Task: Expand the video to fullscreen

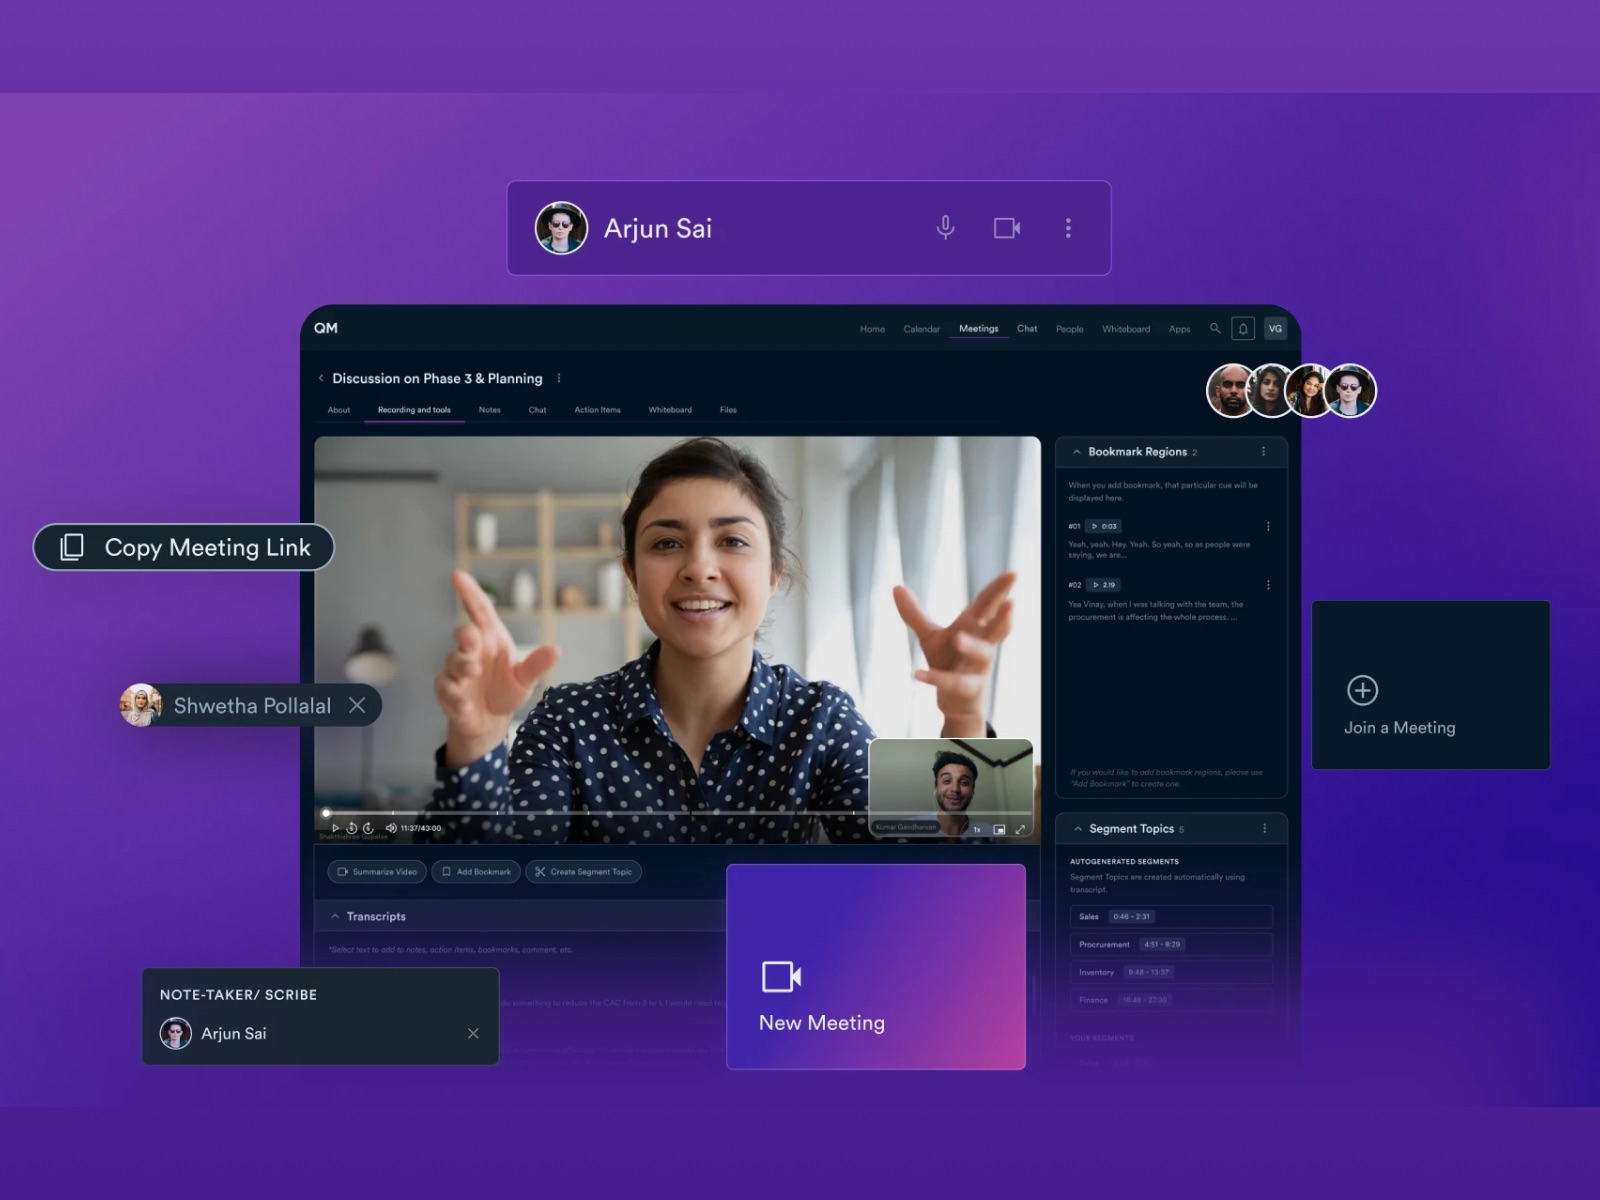Action: click(x=1020, y=829)
